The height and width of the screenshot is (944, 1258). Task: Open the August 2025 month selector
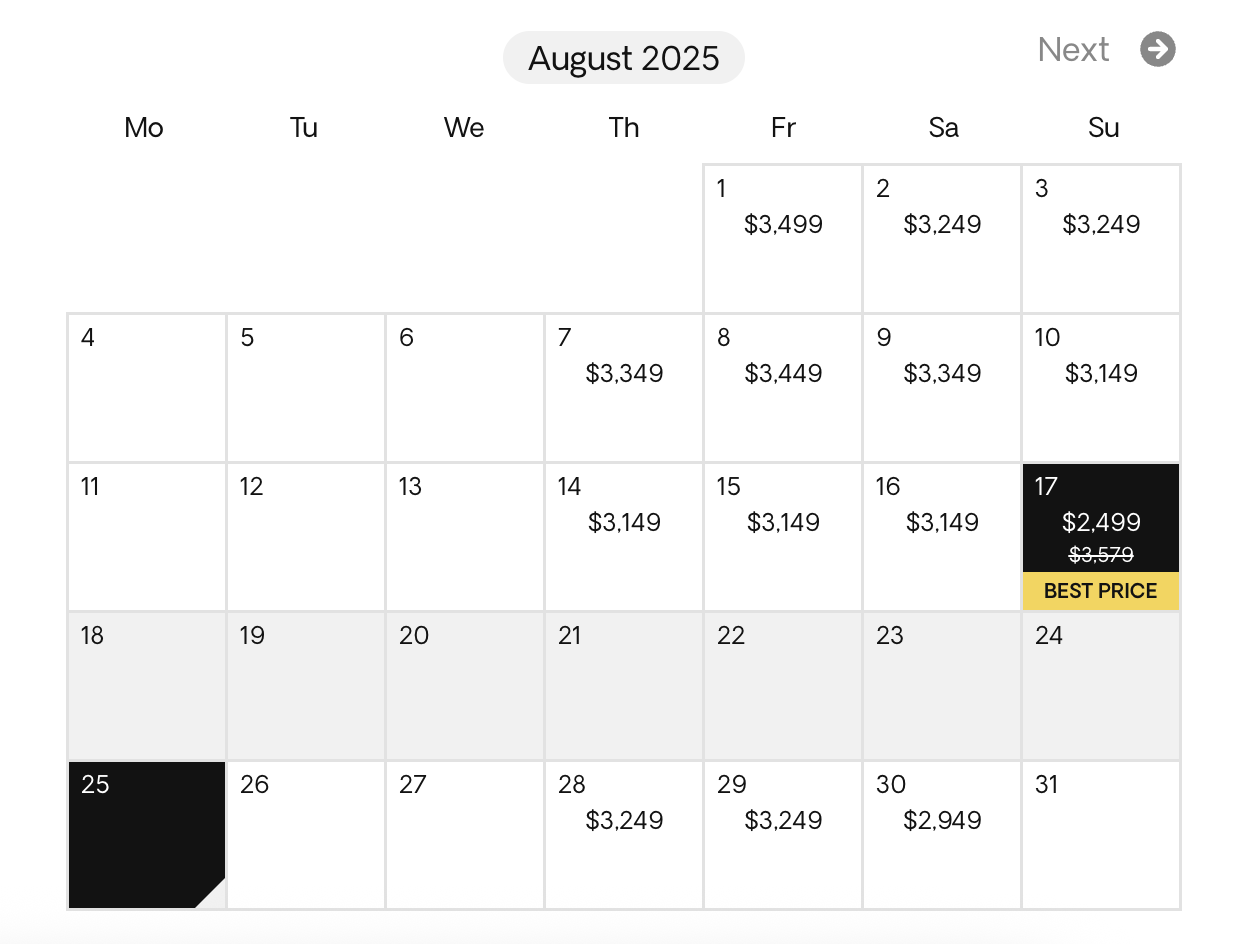point(624,57)
